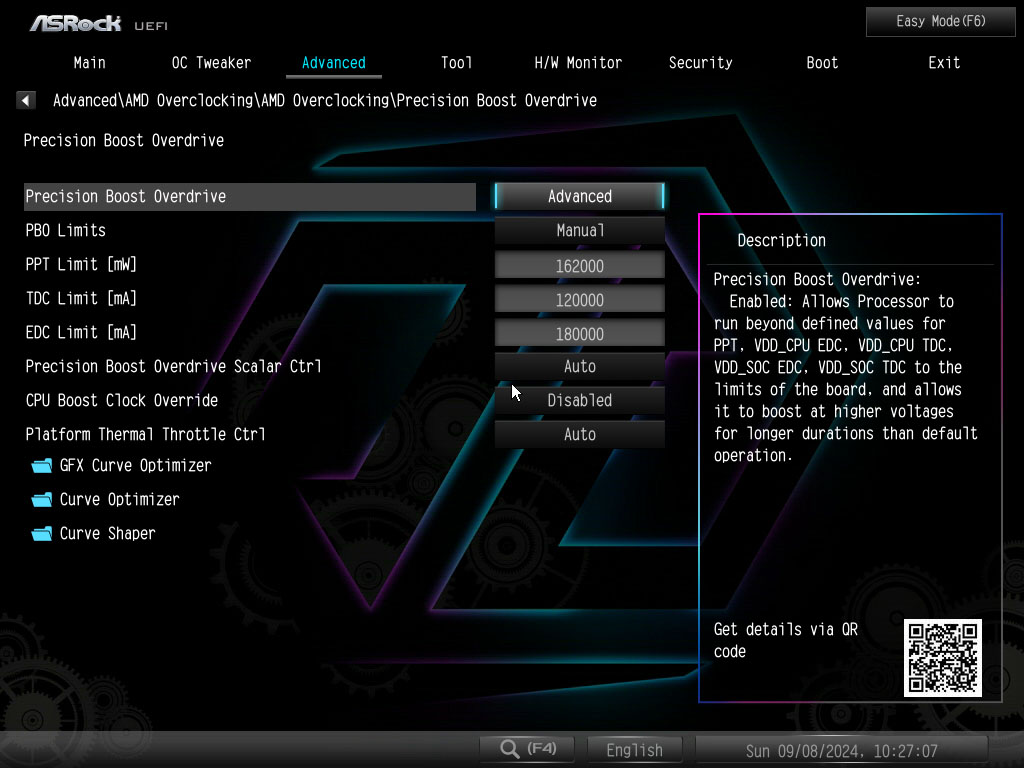The width and height of the screenshot is (1024, 768).
Task: Go to the Boot tab
Action: tap(822, 63)
